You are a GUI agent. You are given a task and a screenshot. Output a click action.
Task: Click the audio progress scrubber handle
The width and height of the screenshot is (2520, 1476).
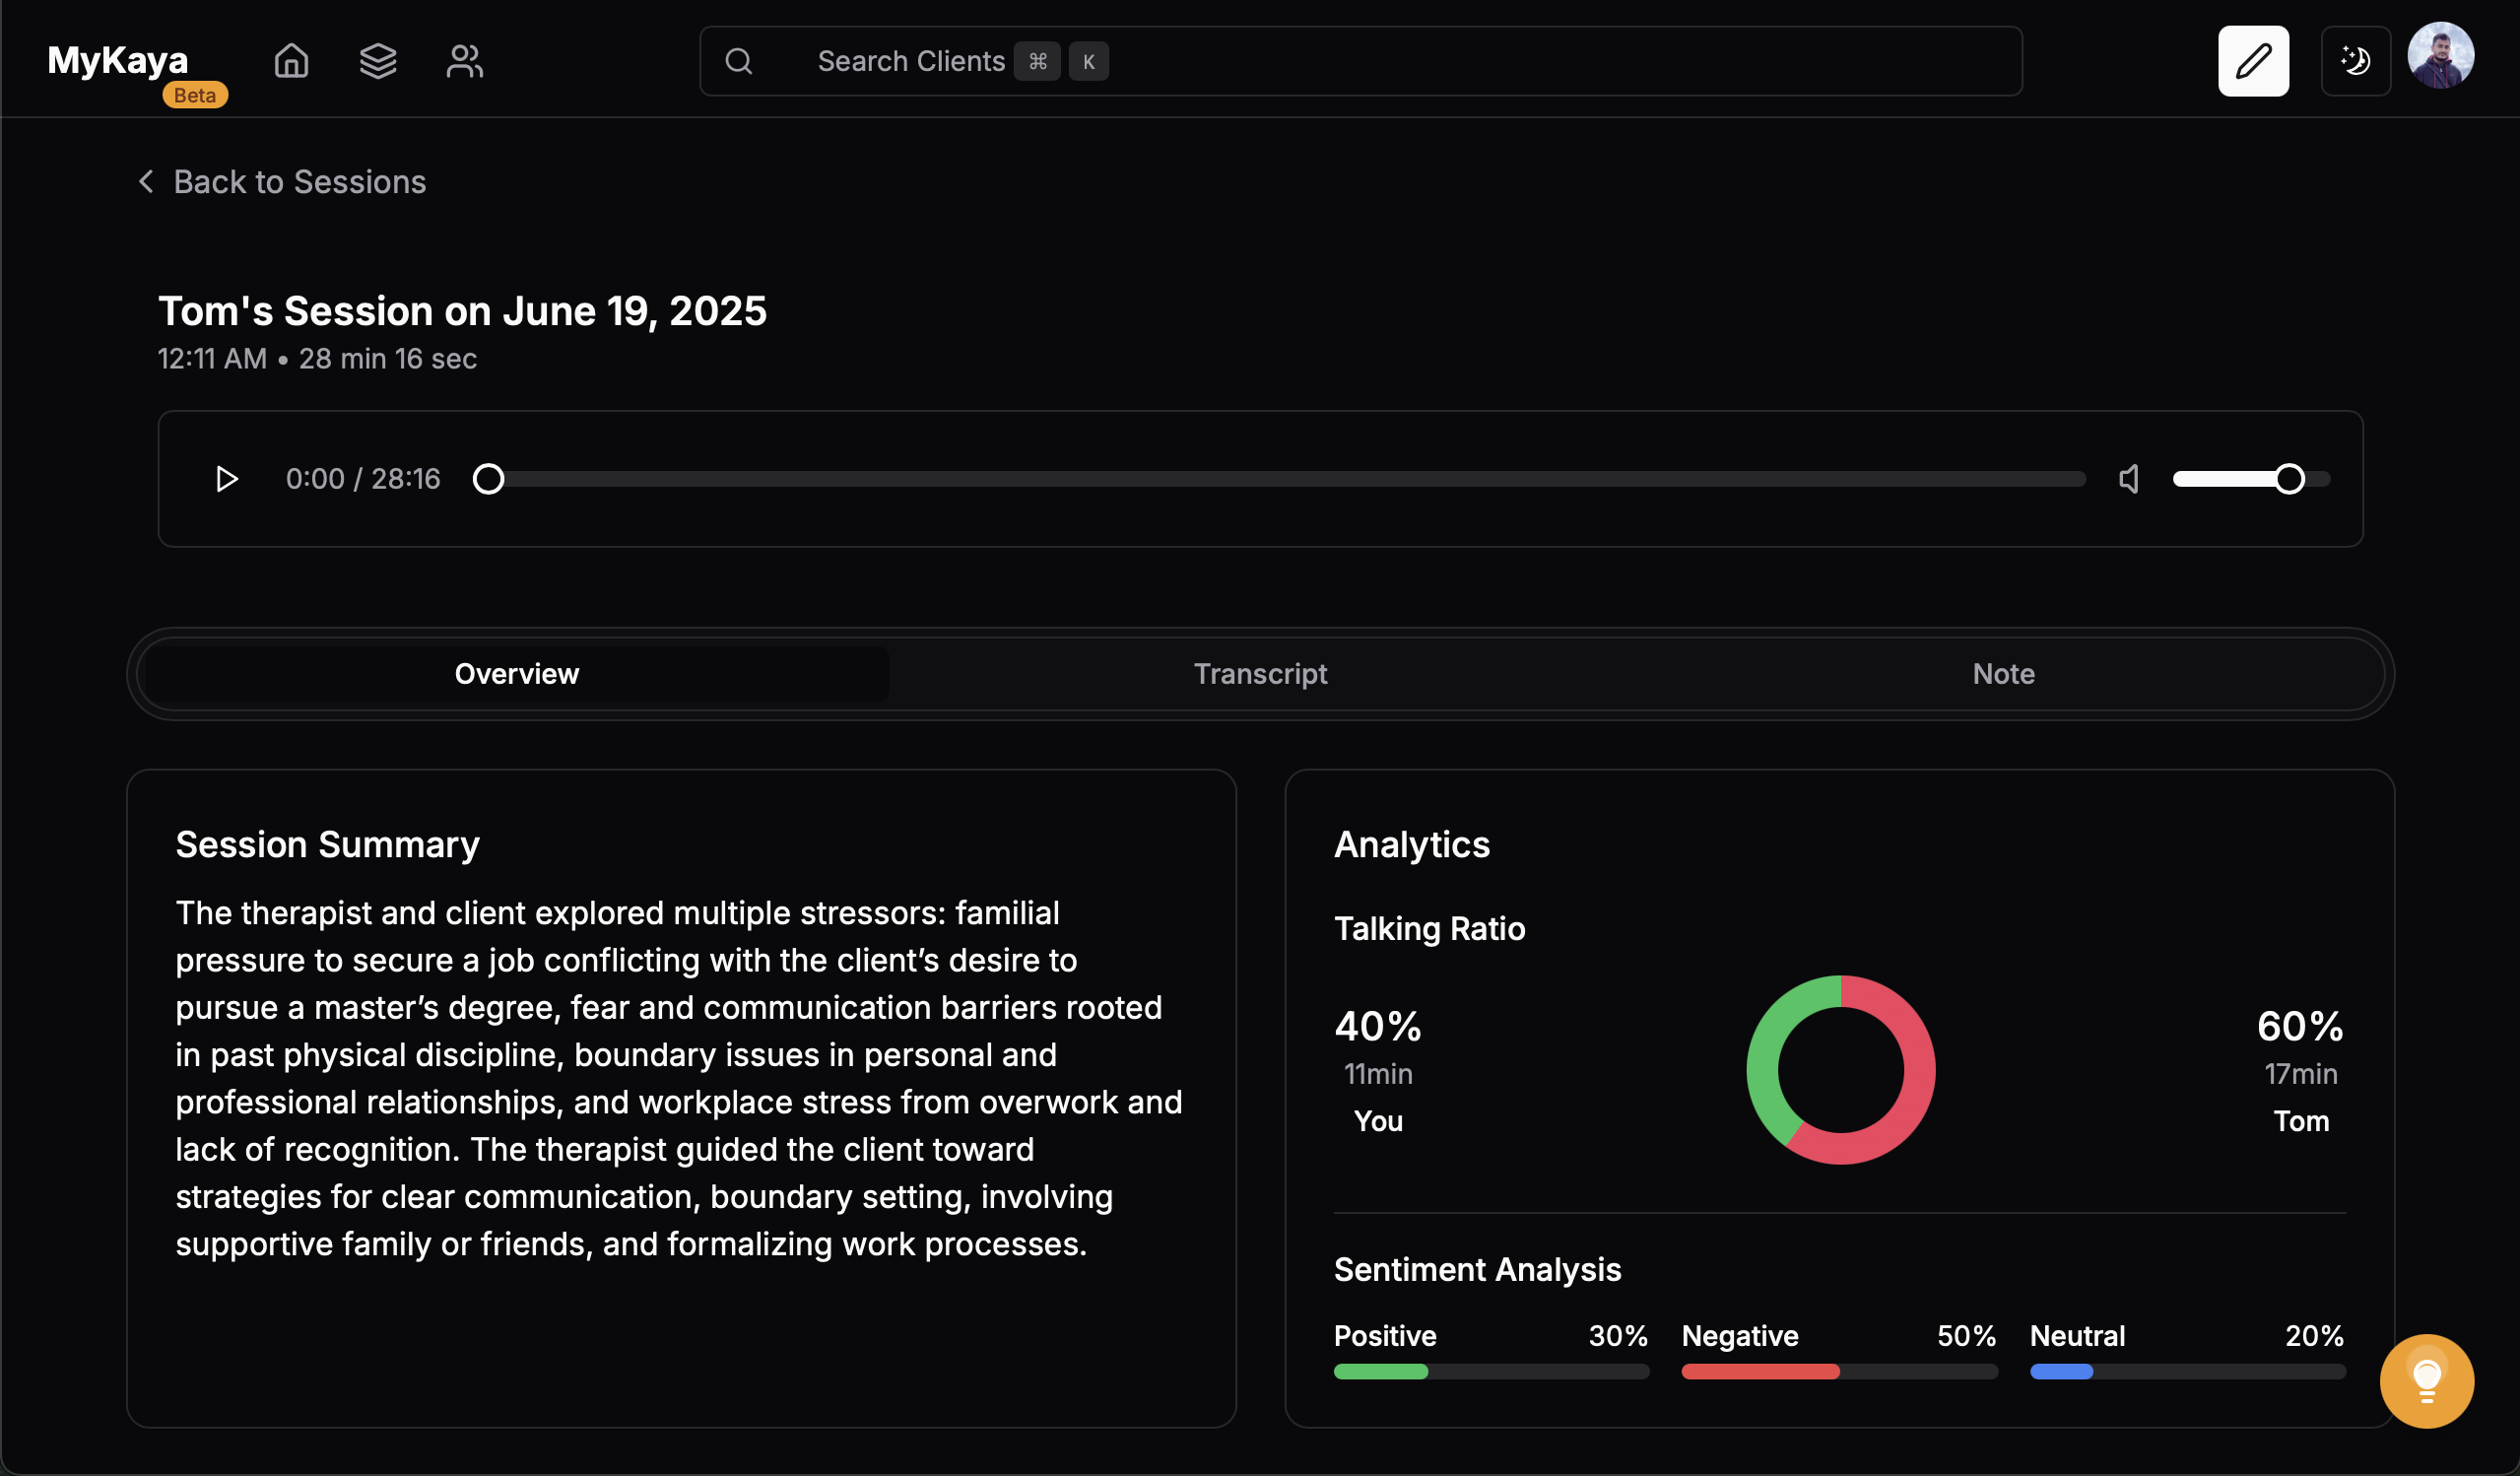click(x=488, y=479)
